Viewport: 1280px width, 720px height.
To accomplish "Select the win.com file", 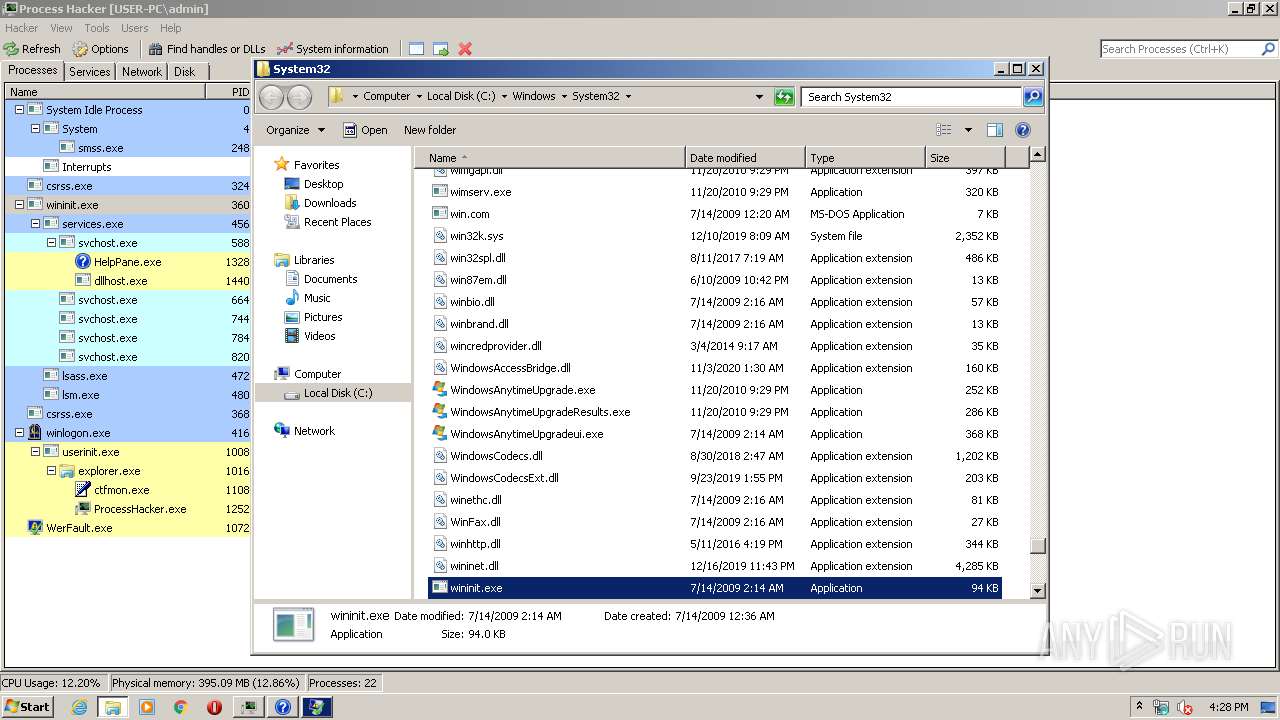I will (715, 214).
